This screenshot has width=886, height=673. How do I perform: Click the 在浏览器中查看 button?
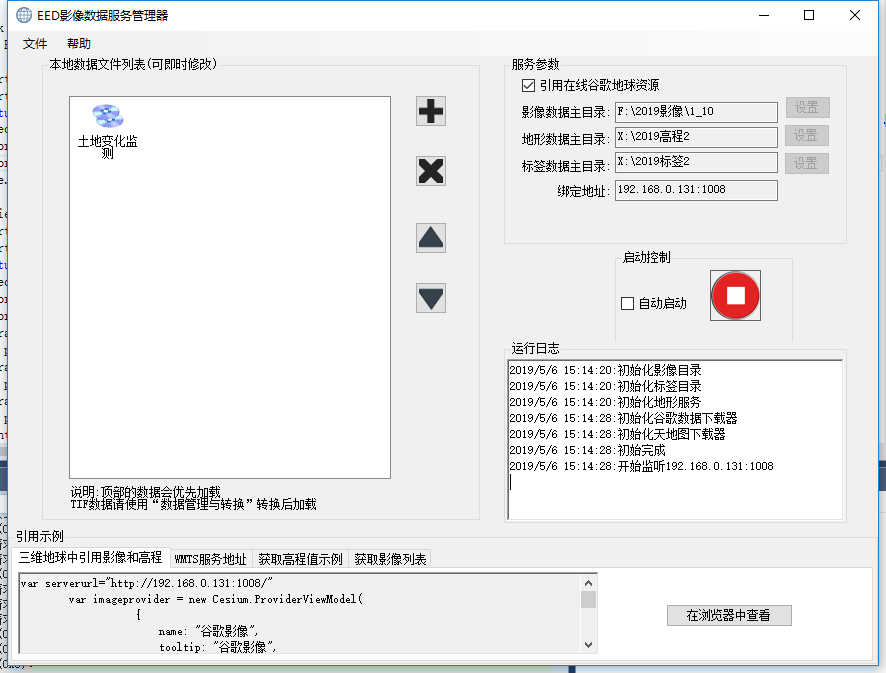729,615
